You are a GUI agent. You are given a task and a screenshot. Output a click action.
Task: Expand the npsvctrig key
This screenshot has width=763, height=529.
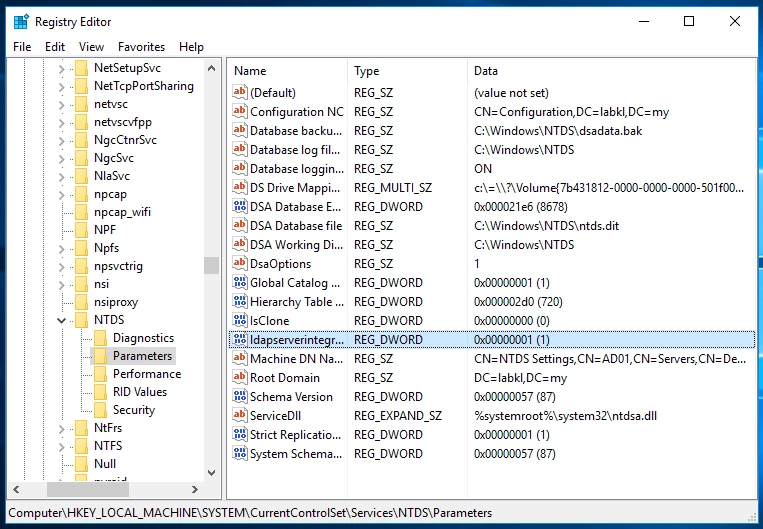tap(61, 267)
